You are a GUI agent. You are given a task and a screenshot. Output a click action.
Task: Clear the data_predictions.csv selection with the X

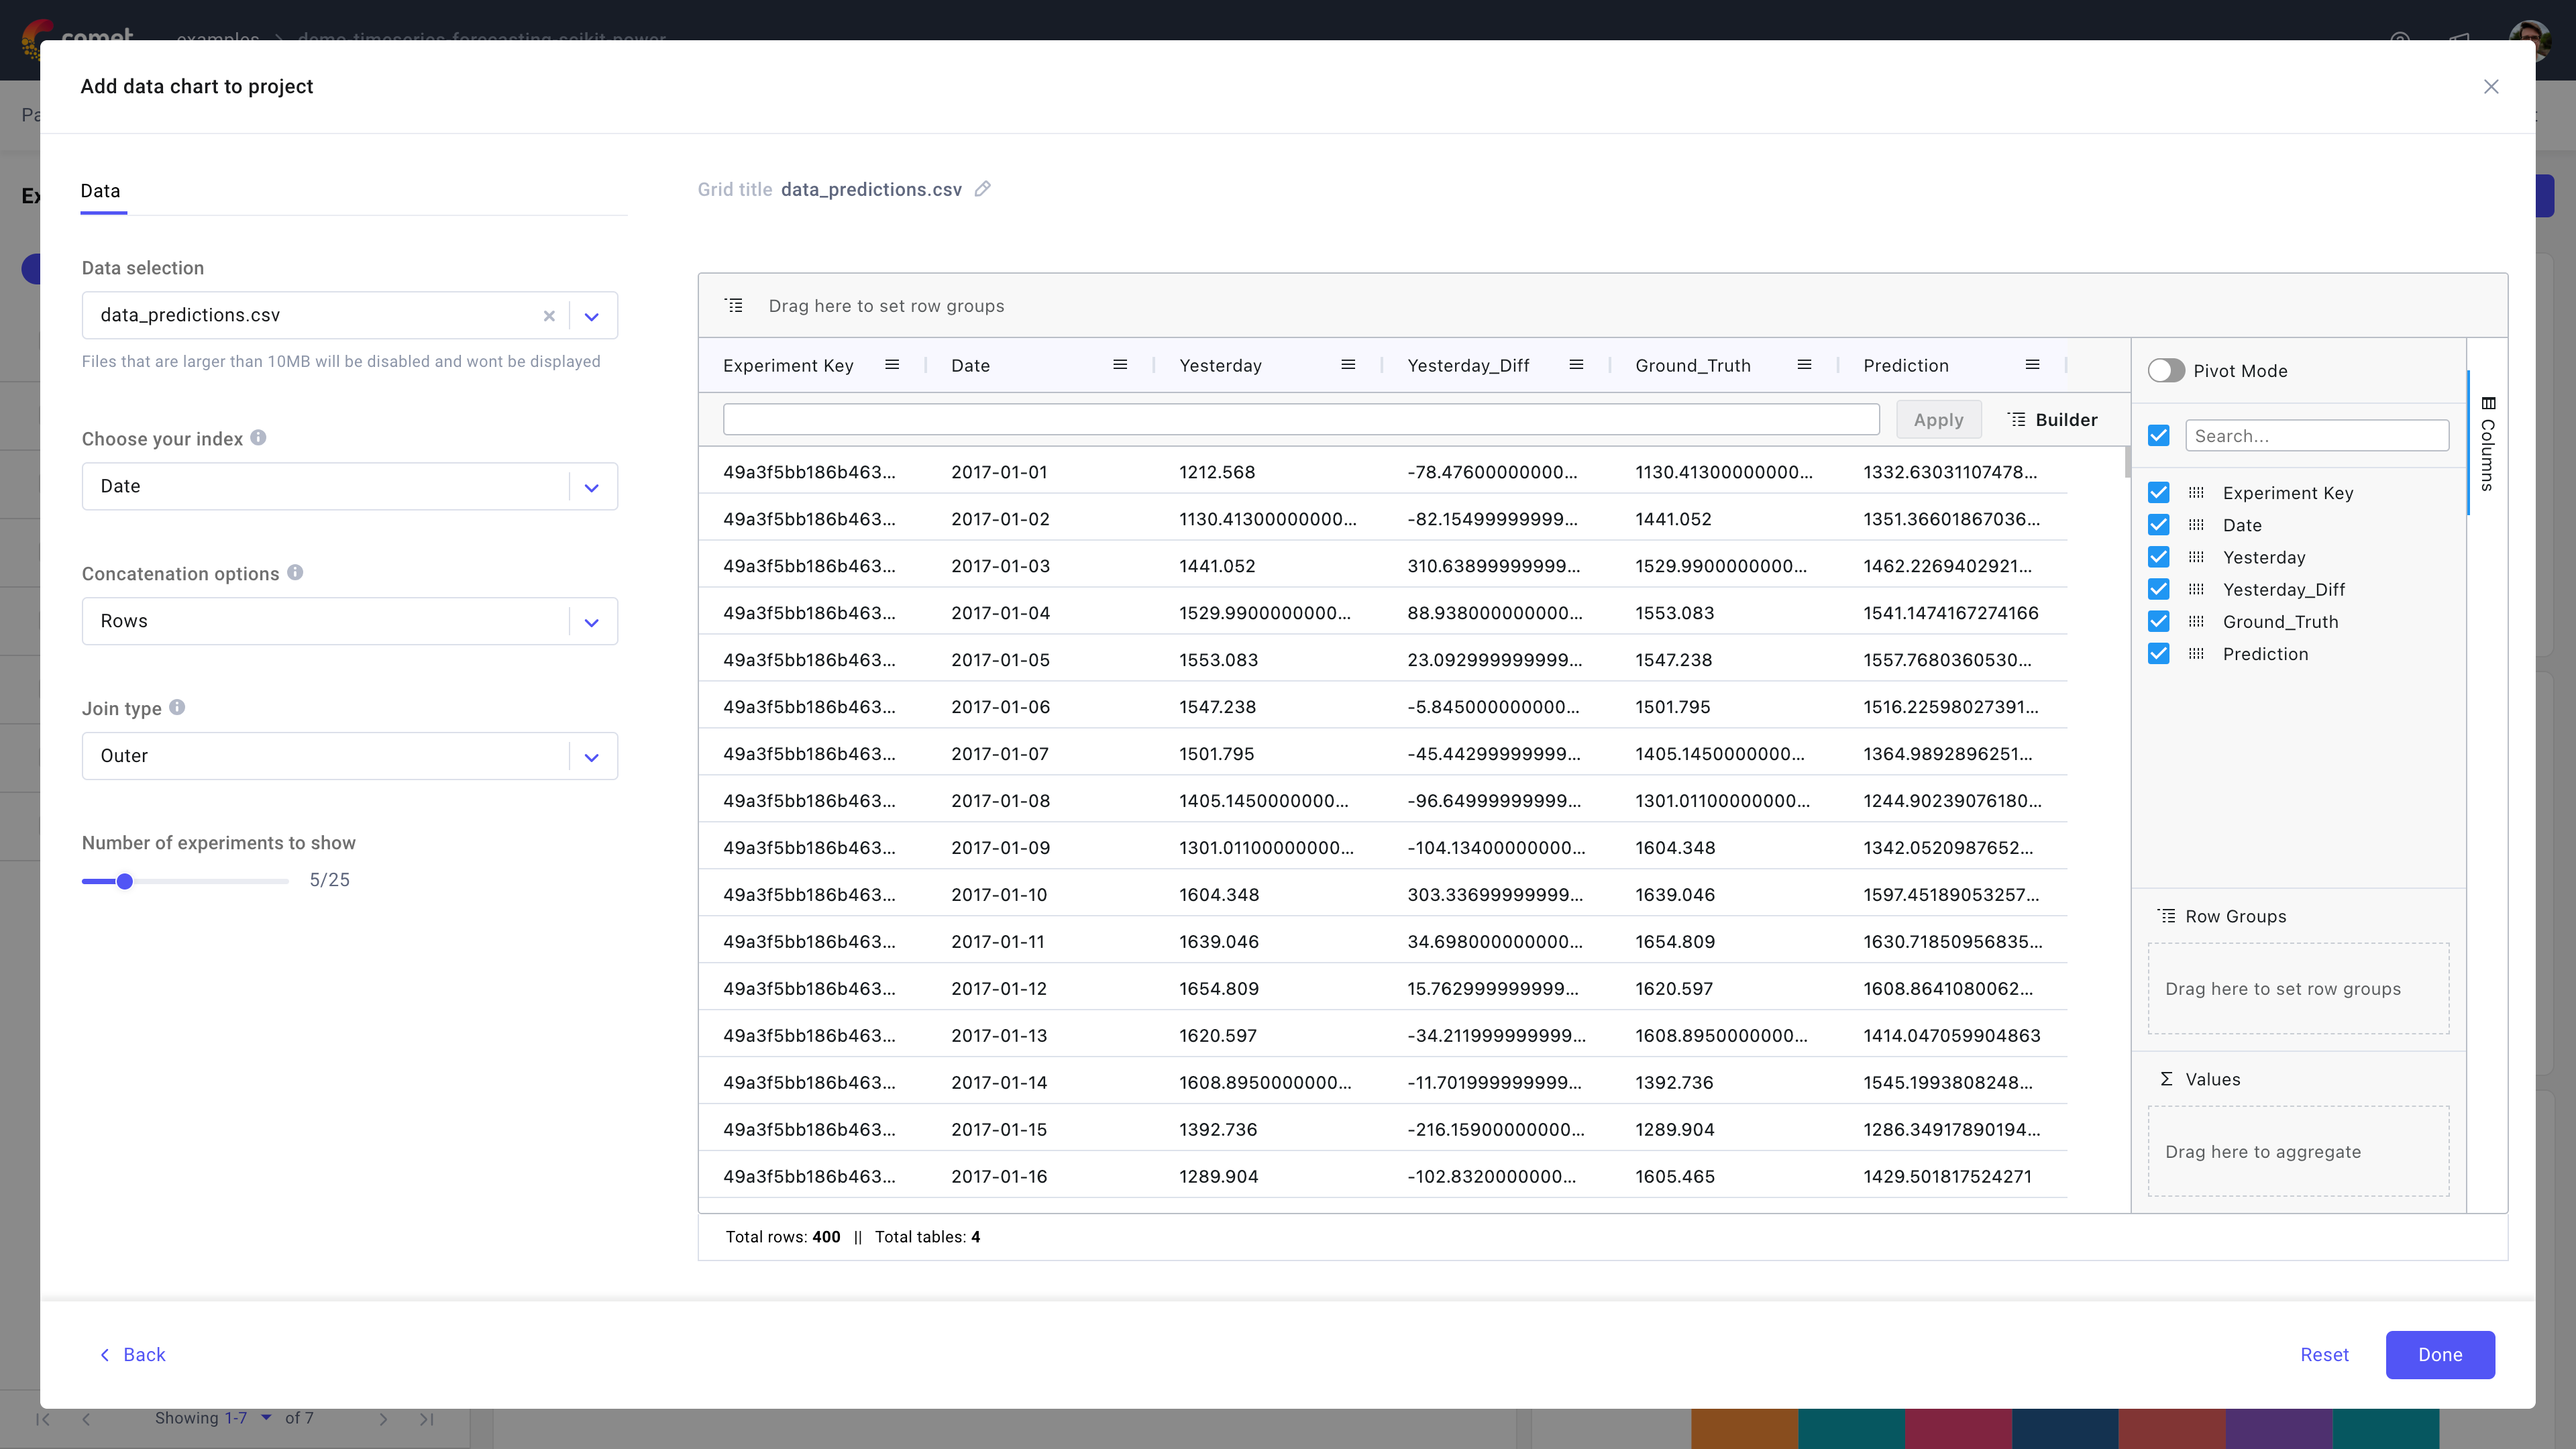549,316
